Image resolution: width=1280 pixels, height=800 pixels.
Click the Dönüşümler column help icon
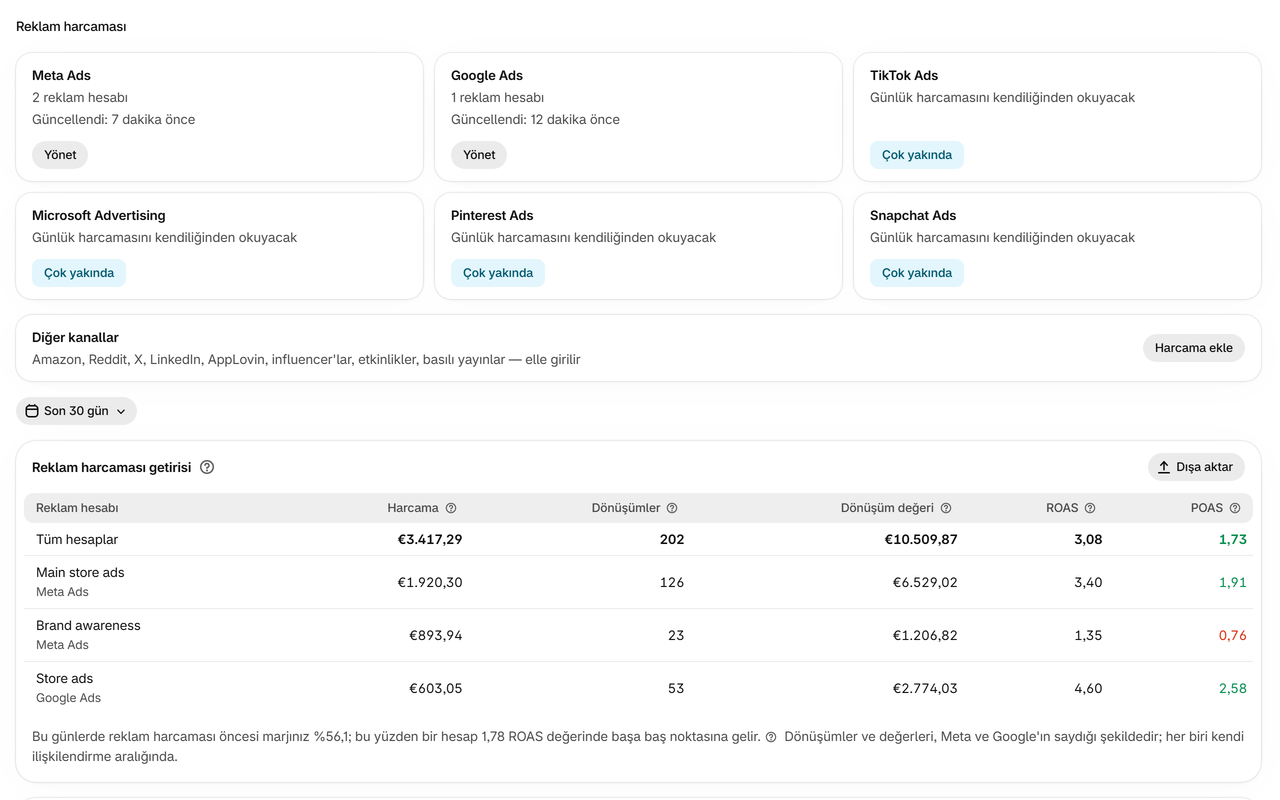pyautogui.click(x=672, y=508)
